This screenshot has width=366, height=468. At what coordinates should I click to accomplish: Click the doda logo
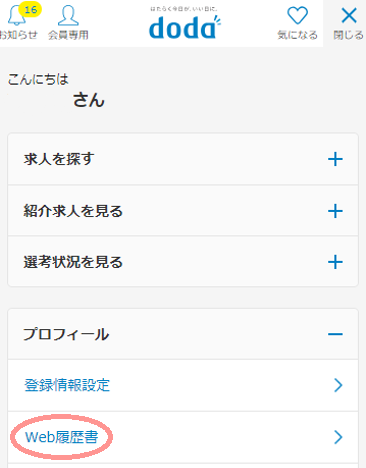(184, 27)
